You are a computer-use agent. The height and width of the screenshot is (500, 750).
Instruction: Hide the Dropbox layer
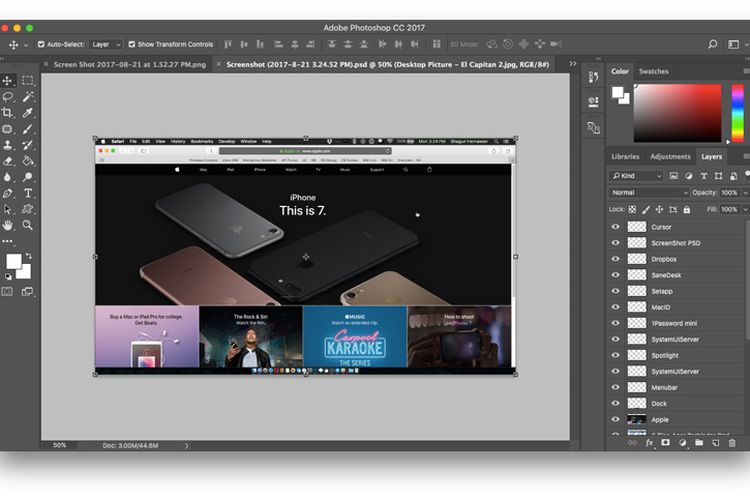616,259
